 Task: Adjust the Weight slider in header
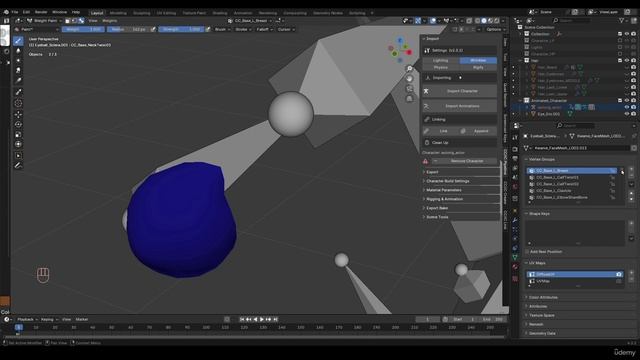[x=83, y=29]
